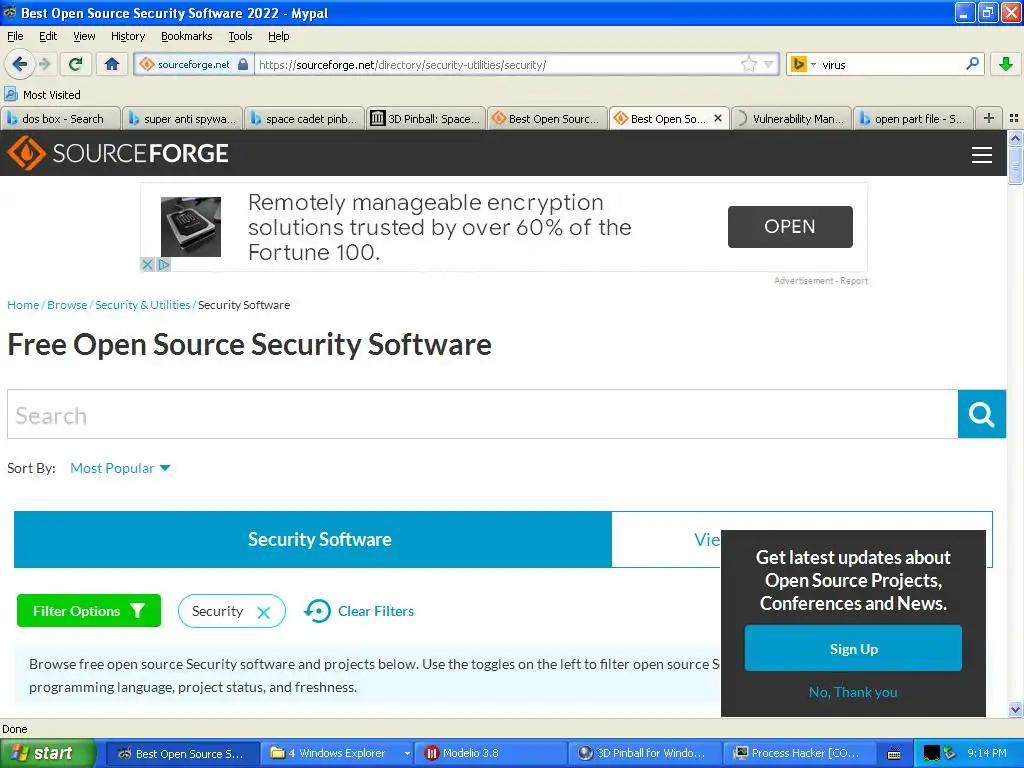1024x768 pixels.
Task: Open downloads with the green arrow icon
Action: pos(1006,64)
